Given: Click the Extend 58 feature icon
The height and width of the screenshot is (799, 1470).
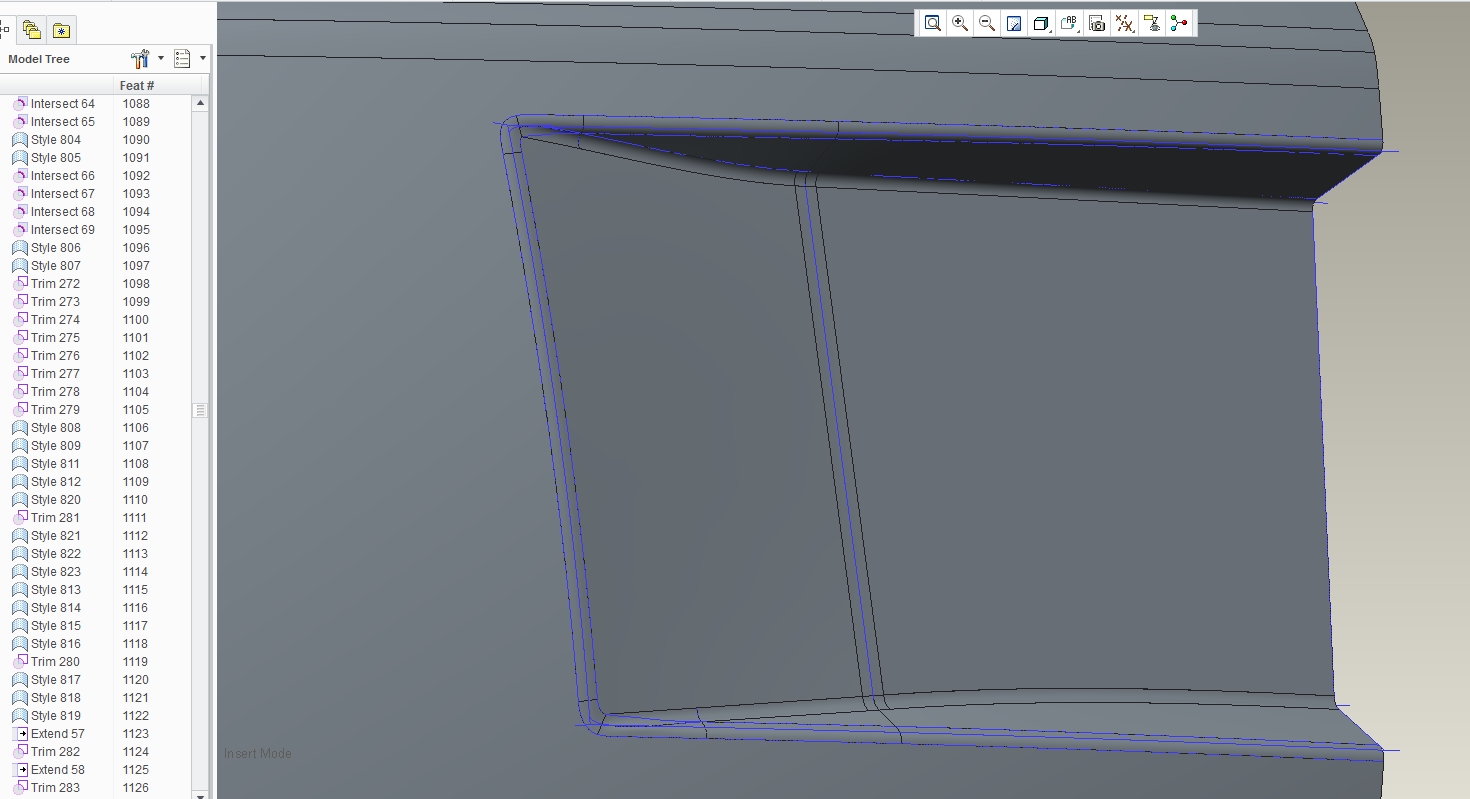Looking at the screenshot, I should tap(20, 770).
